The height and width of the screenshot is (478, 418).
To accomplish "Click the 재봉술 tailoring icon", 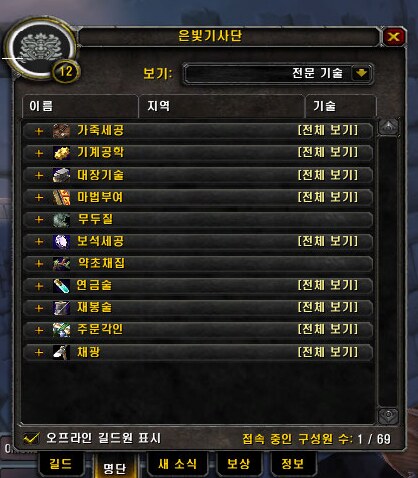I will coord(62,308).
